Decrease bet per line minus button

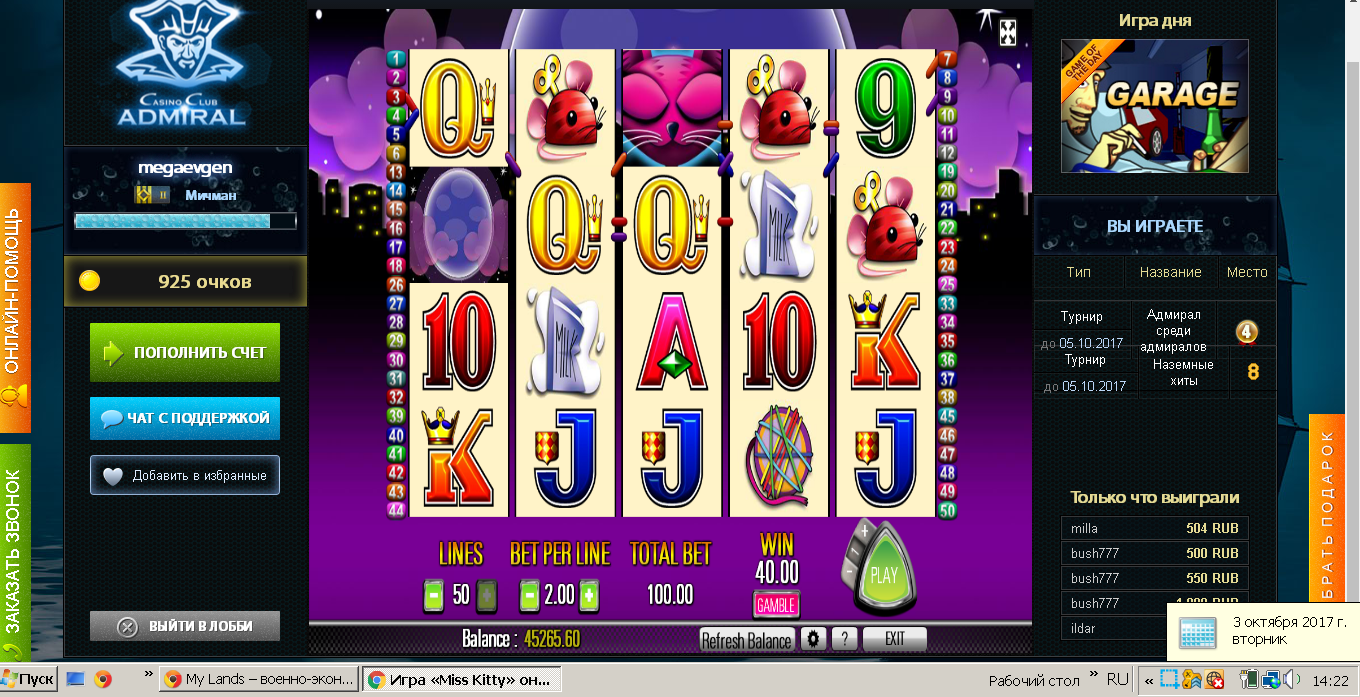click(530, 596)
